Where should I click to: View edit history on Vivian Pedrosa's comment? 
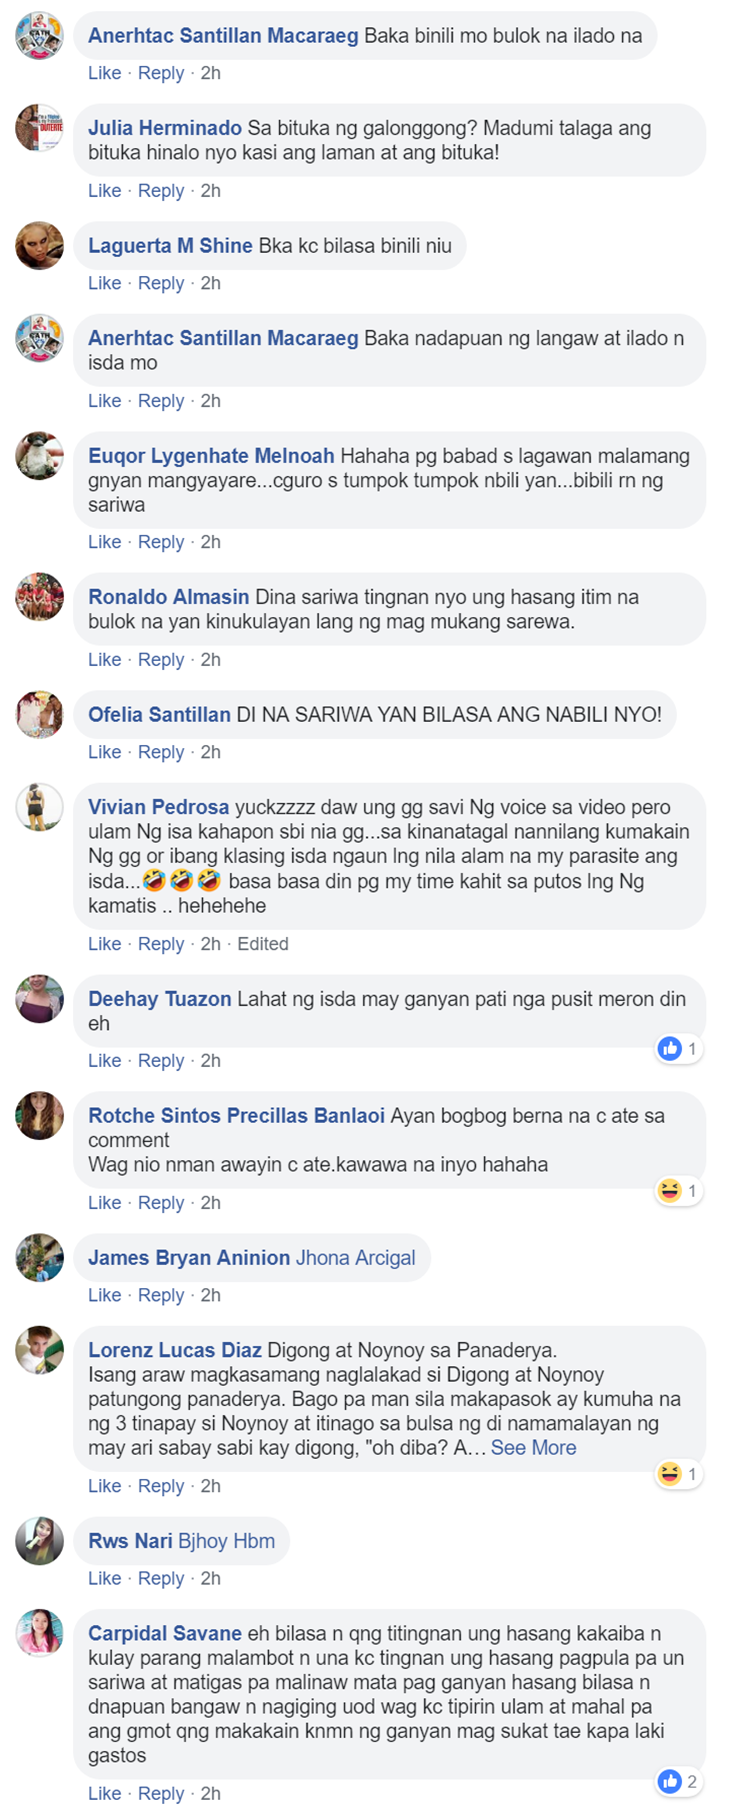(263, 944)
